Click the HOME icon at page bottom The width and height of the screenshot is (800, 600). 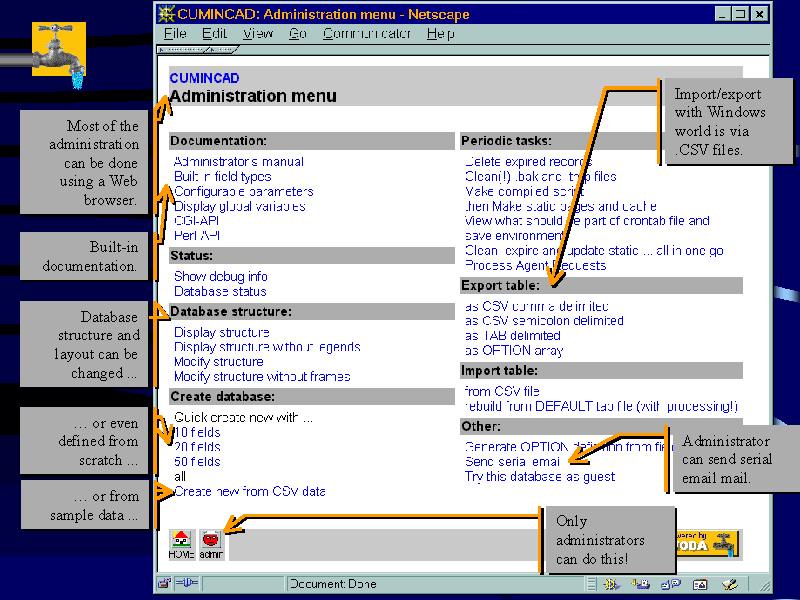tap(182, 543)
